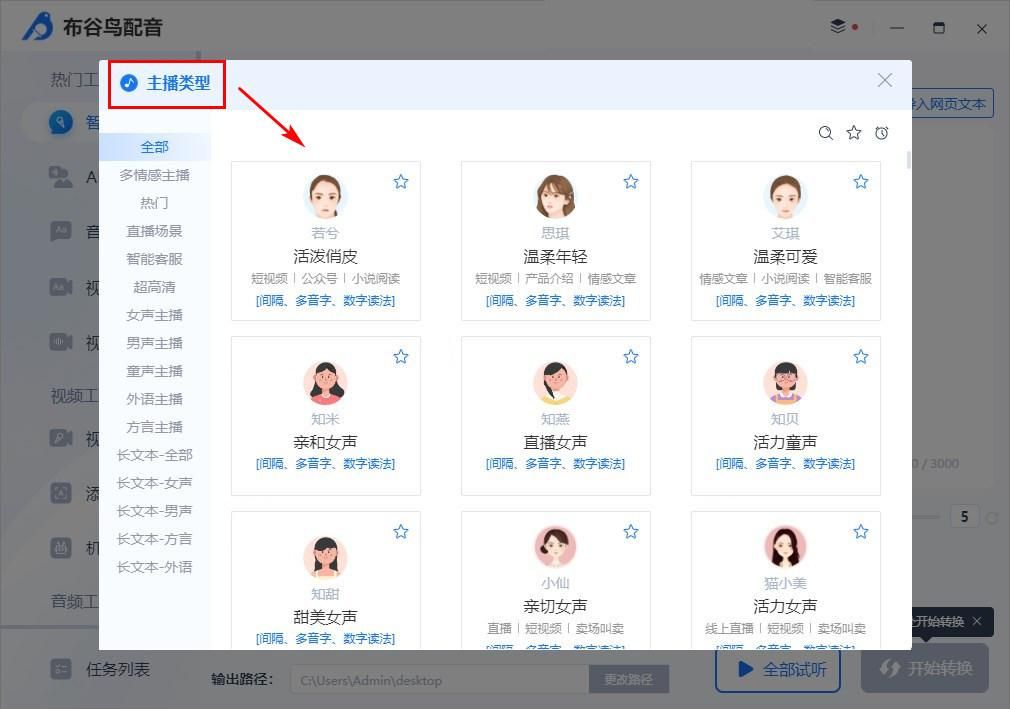Screen dimensions: 1010x709
Task: Favorite the 思琪 voice card star
Action: 631,182
